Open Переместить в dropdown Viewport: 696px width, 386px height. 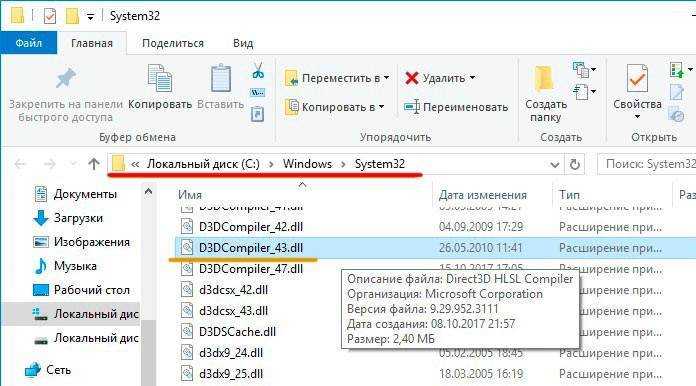(x=337, y=78)
